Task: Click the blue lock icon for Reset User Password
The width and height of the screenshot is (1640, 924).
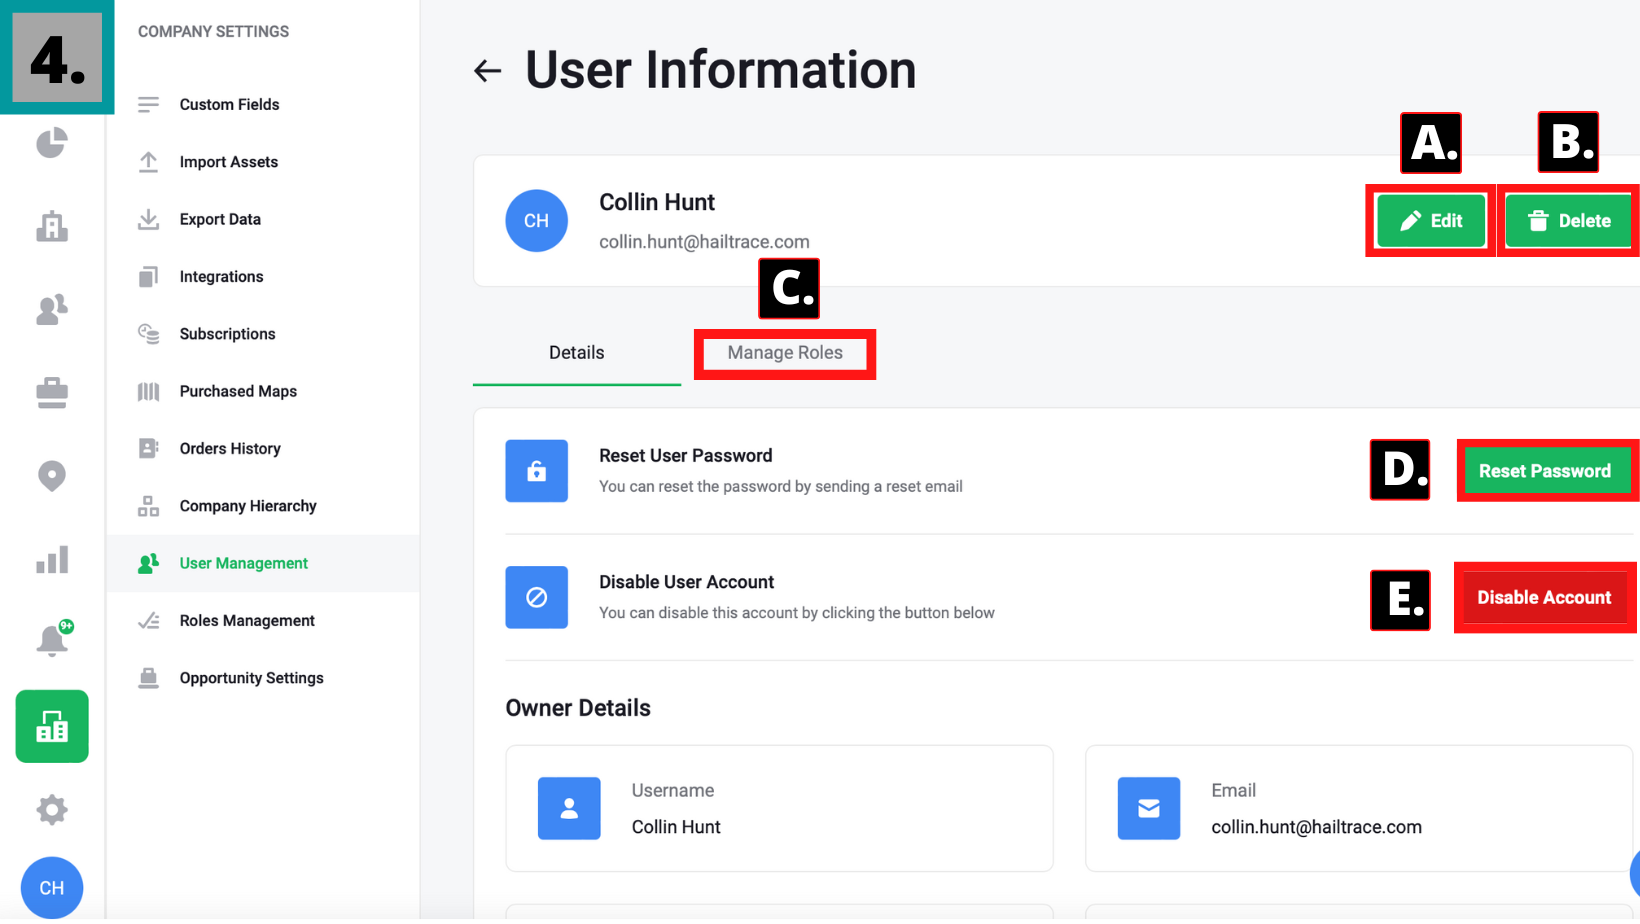Action: pos(536,471)
